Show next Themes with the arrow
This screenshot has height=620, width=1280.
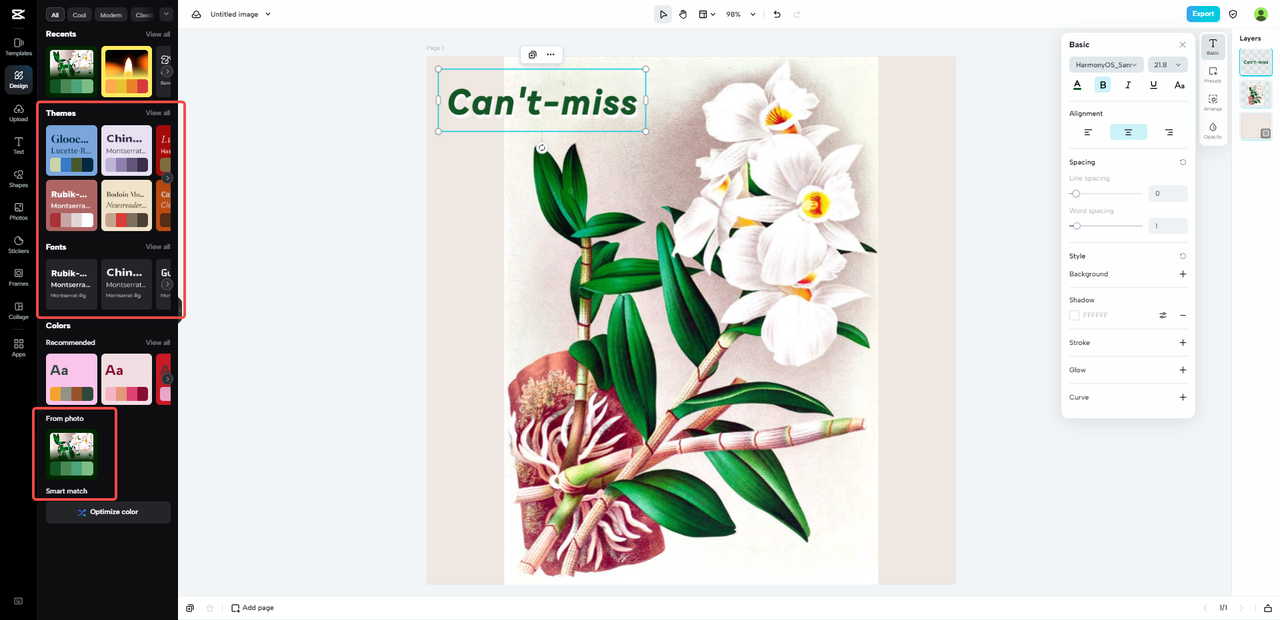[x=167, y=178]
